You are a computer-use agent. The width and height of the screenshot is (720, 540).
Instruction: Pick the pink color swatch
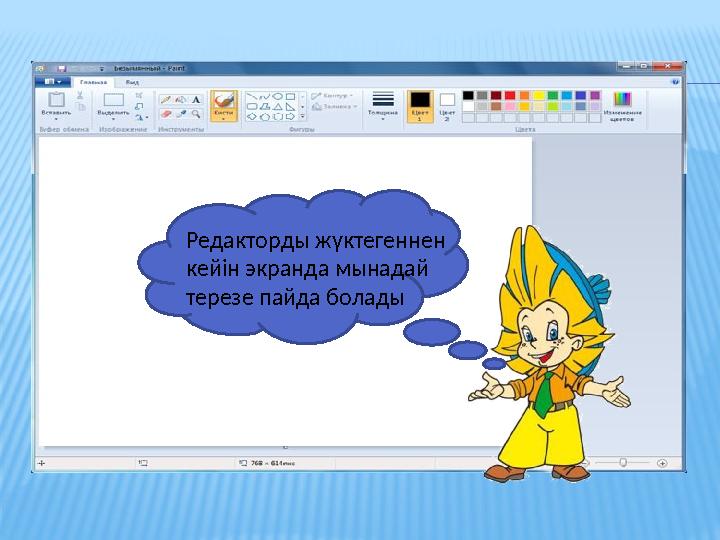[510, 107]
